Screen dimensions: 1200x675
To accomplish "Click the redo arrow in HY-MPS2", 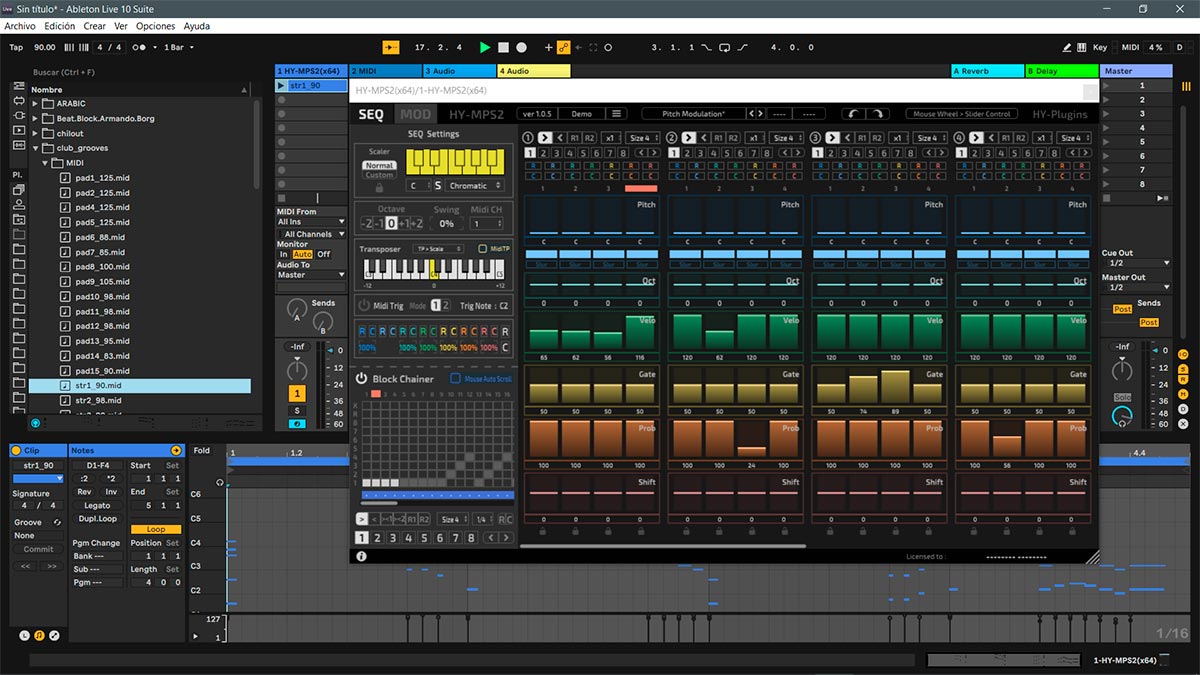I will pos(876,114).
